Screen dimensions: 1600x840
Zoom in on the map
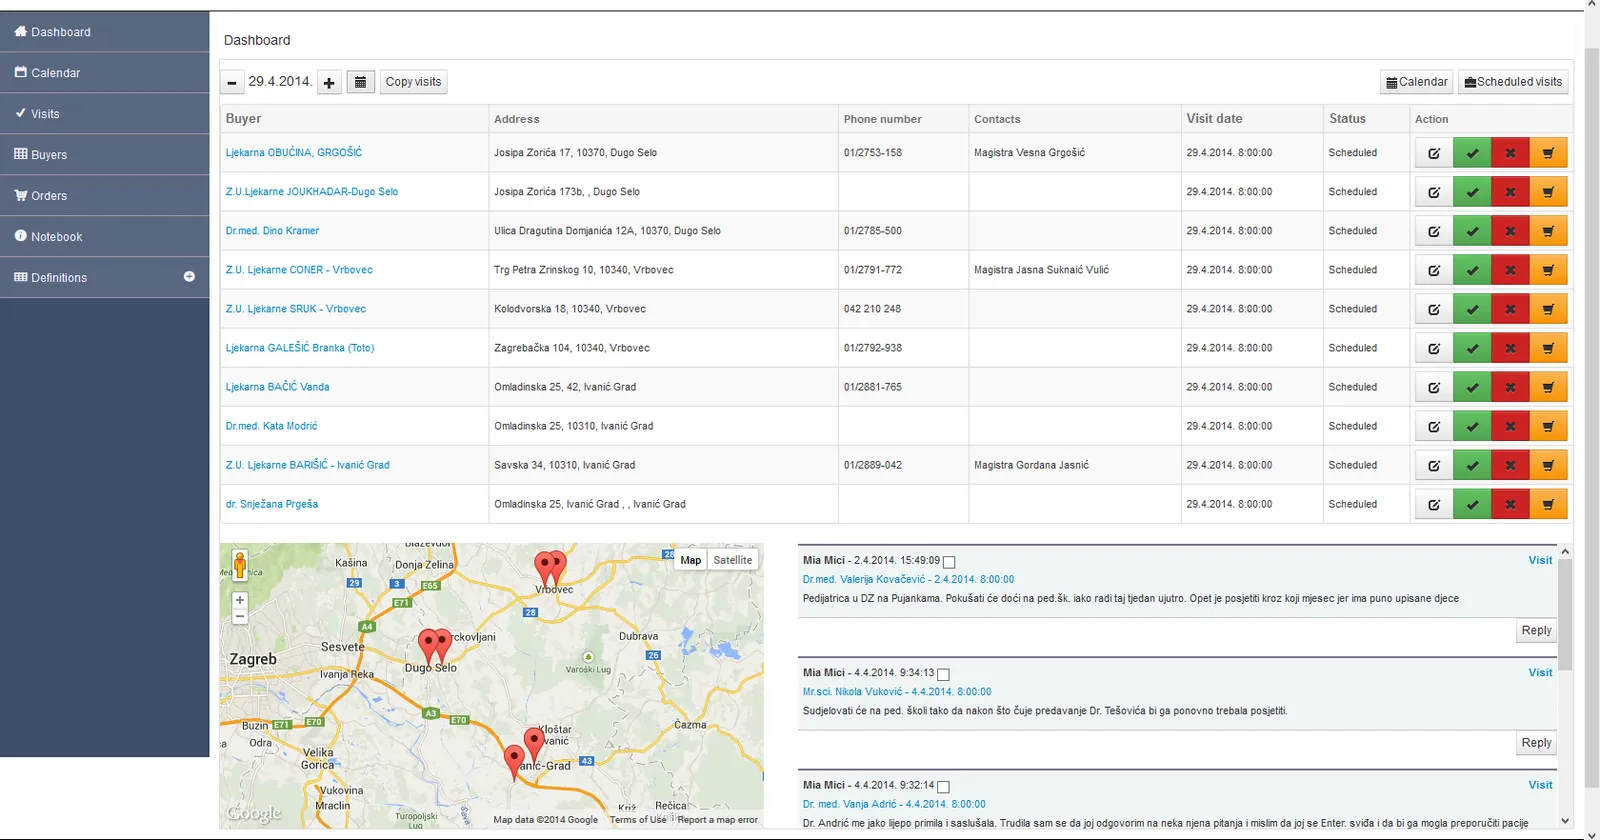(x=240, y=600)
